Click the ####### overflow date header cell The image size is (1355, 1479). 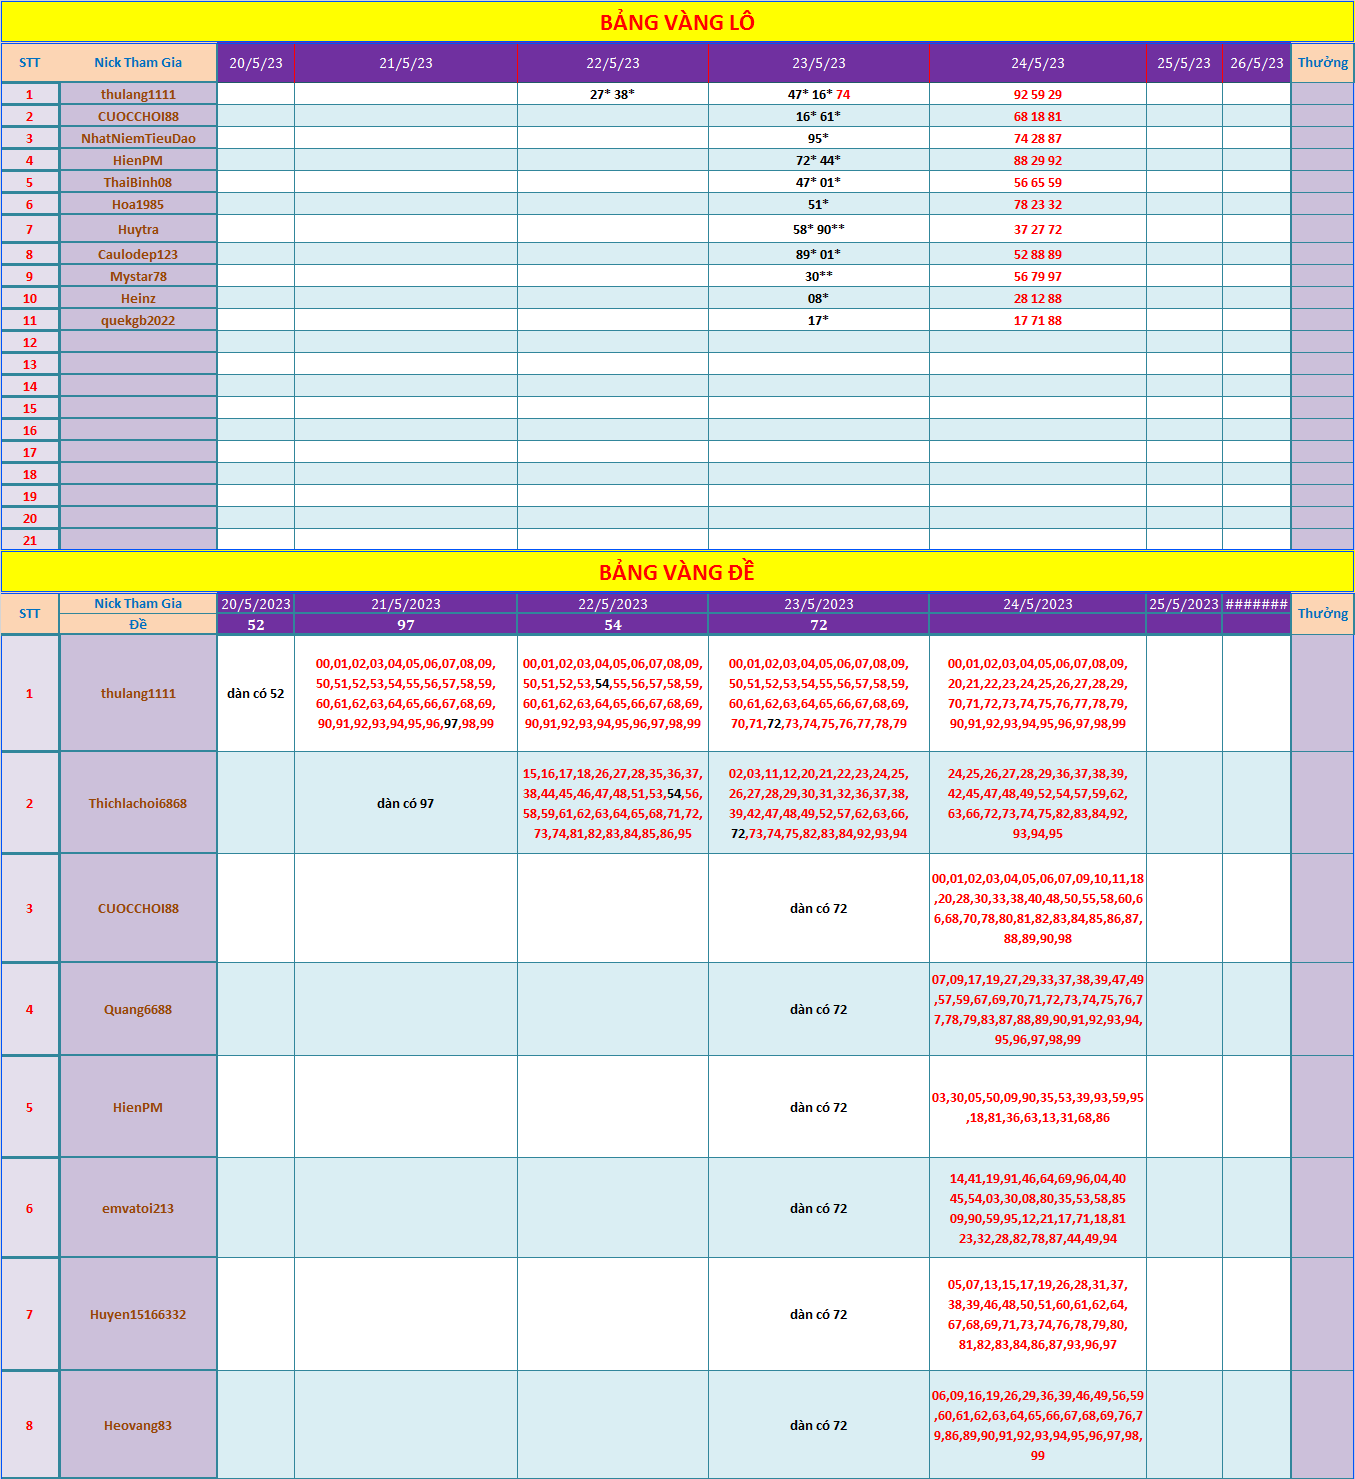[1256, 604]
